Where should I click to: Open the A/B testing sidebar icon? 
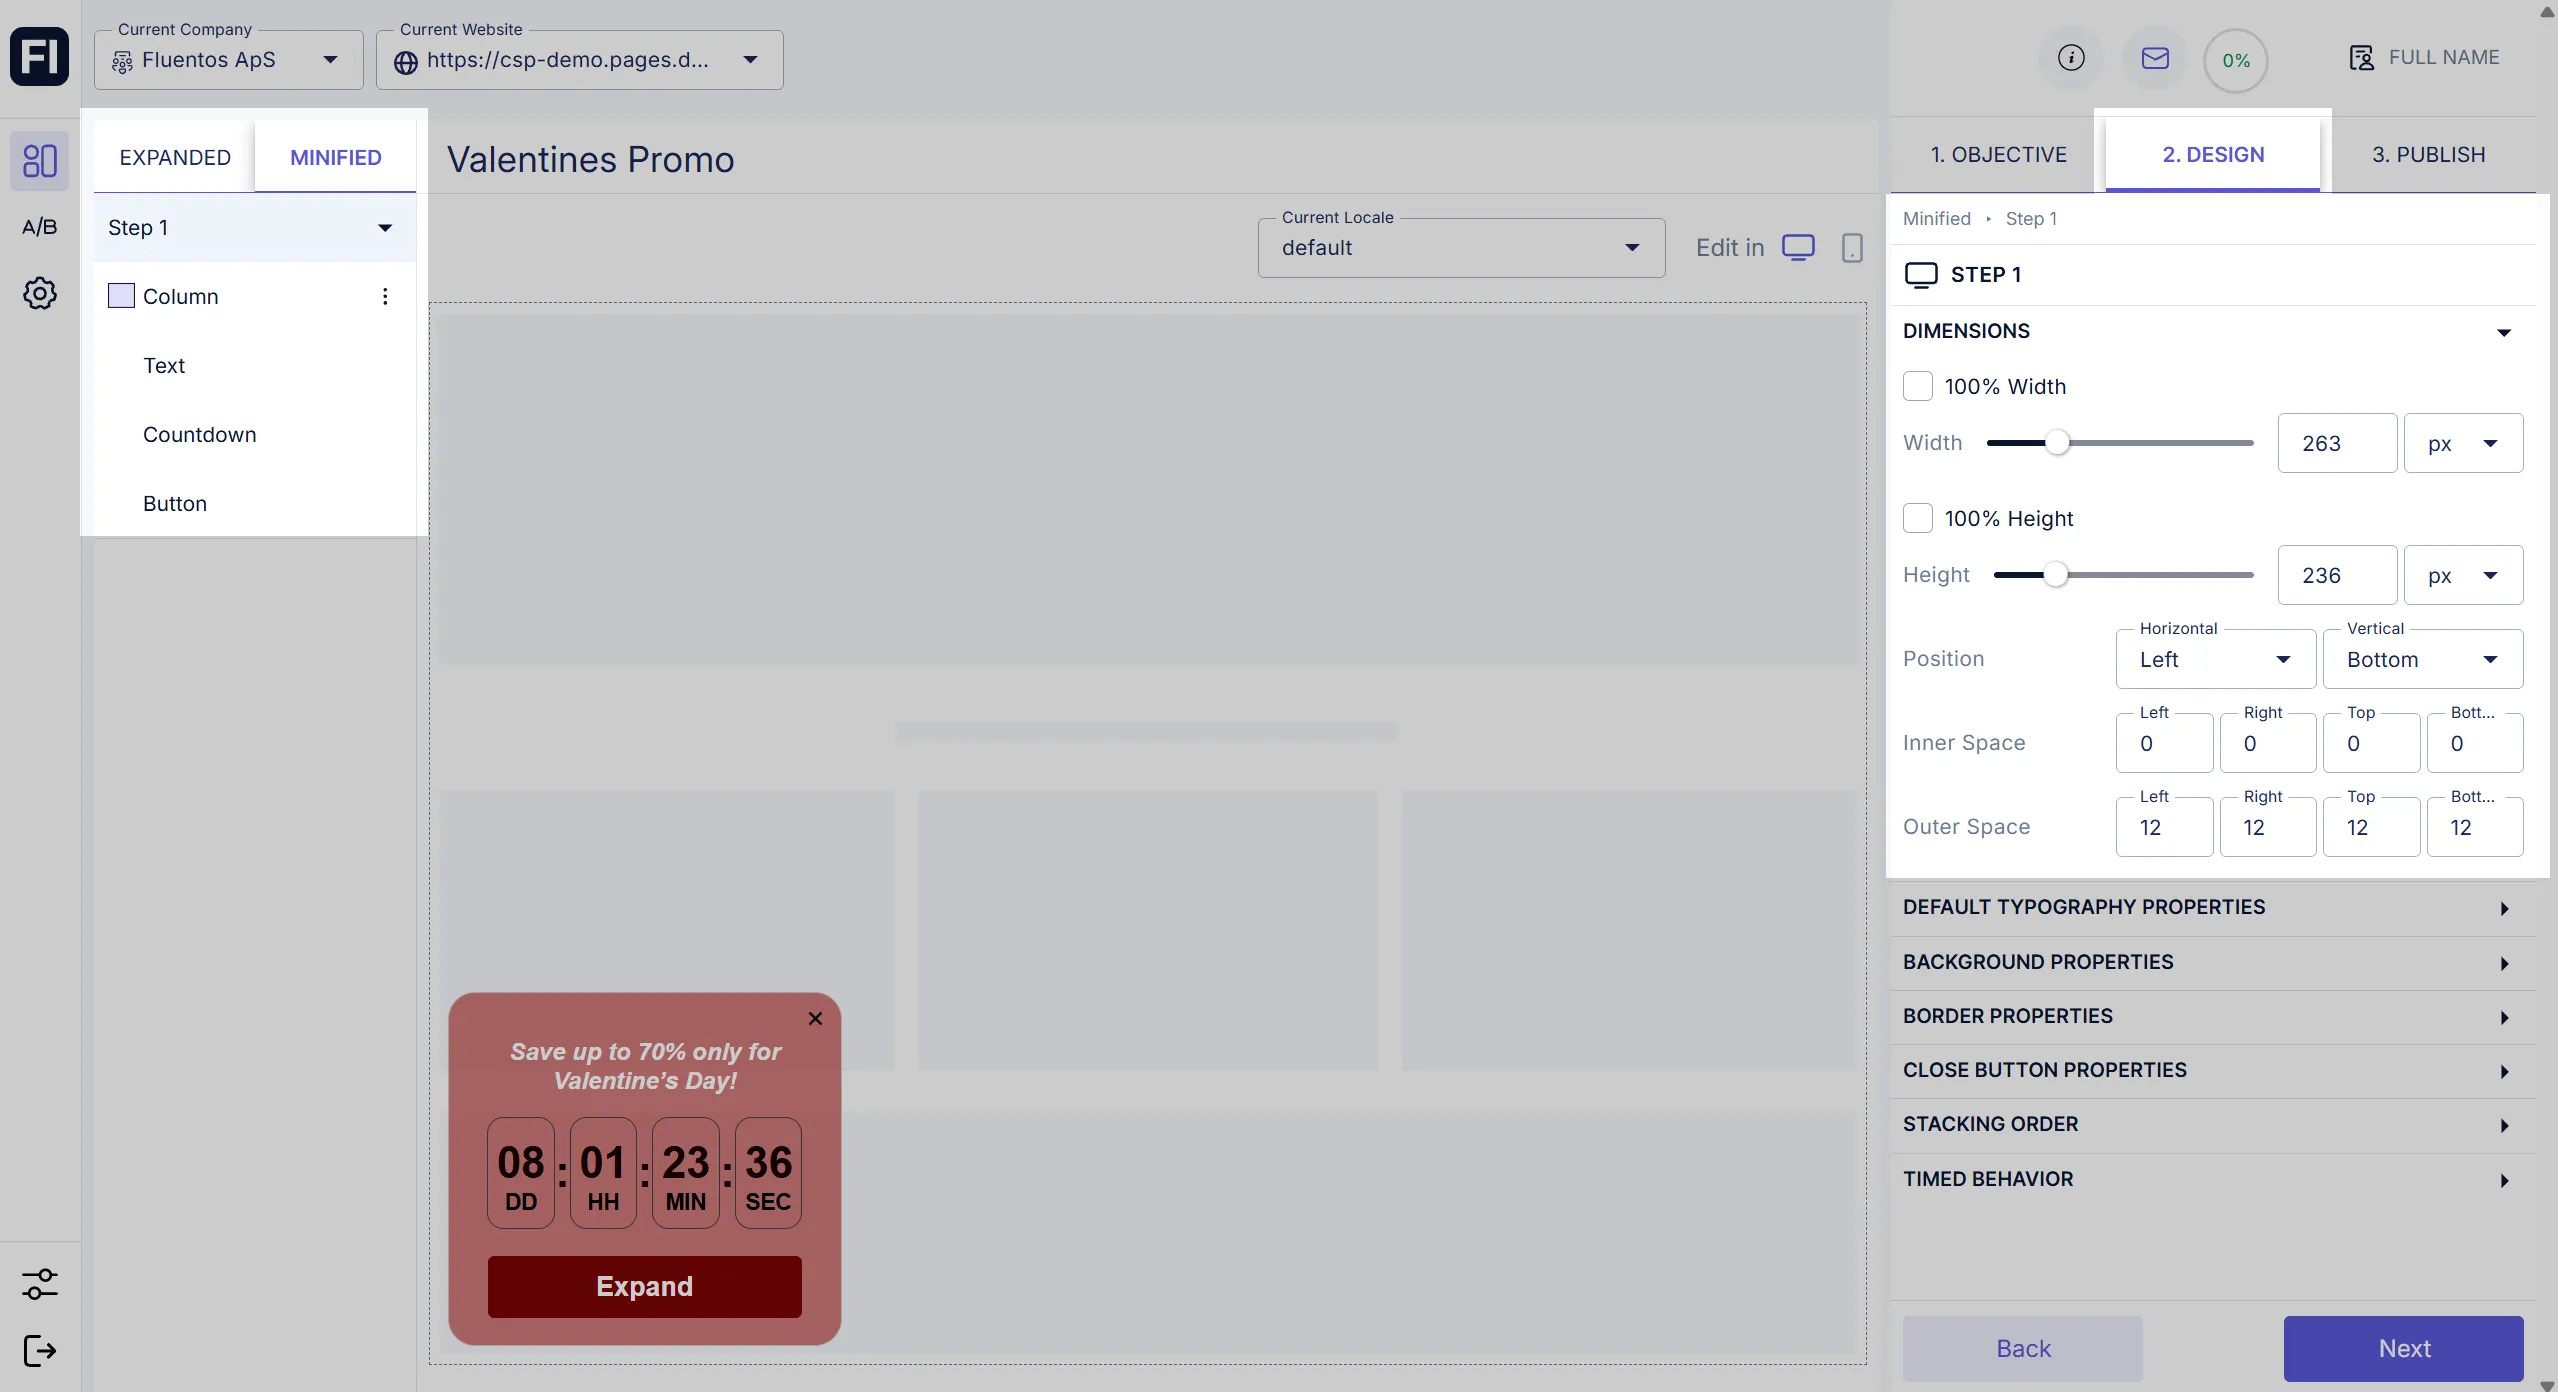click(40, 227)
